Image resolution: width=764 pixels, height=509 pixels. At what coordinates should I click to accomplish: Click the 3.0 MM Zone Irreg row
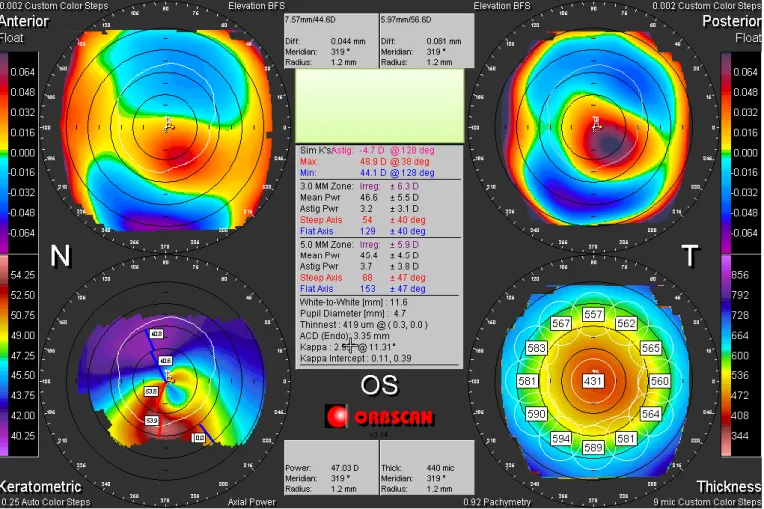(359, 187)
